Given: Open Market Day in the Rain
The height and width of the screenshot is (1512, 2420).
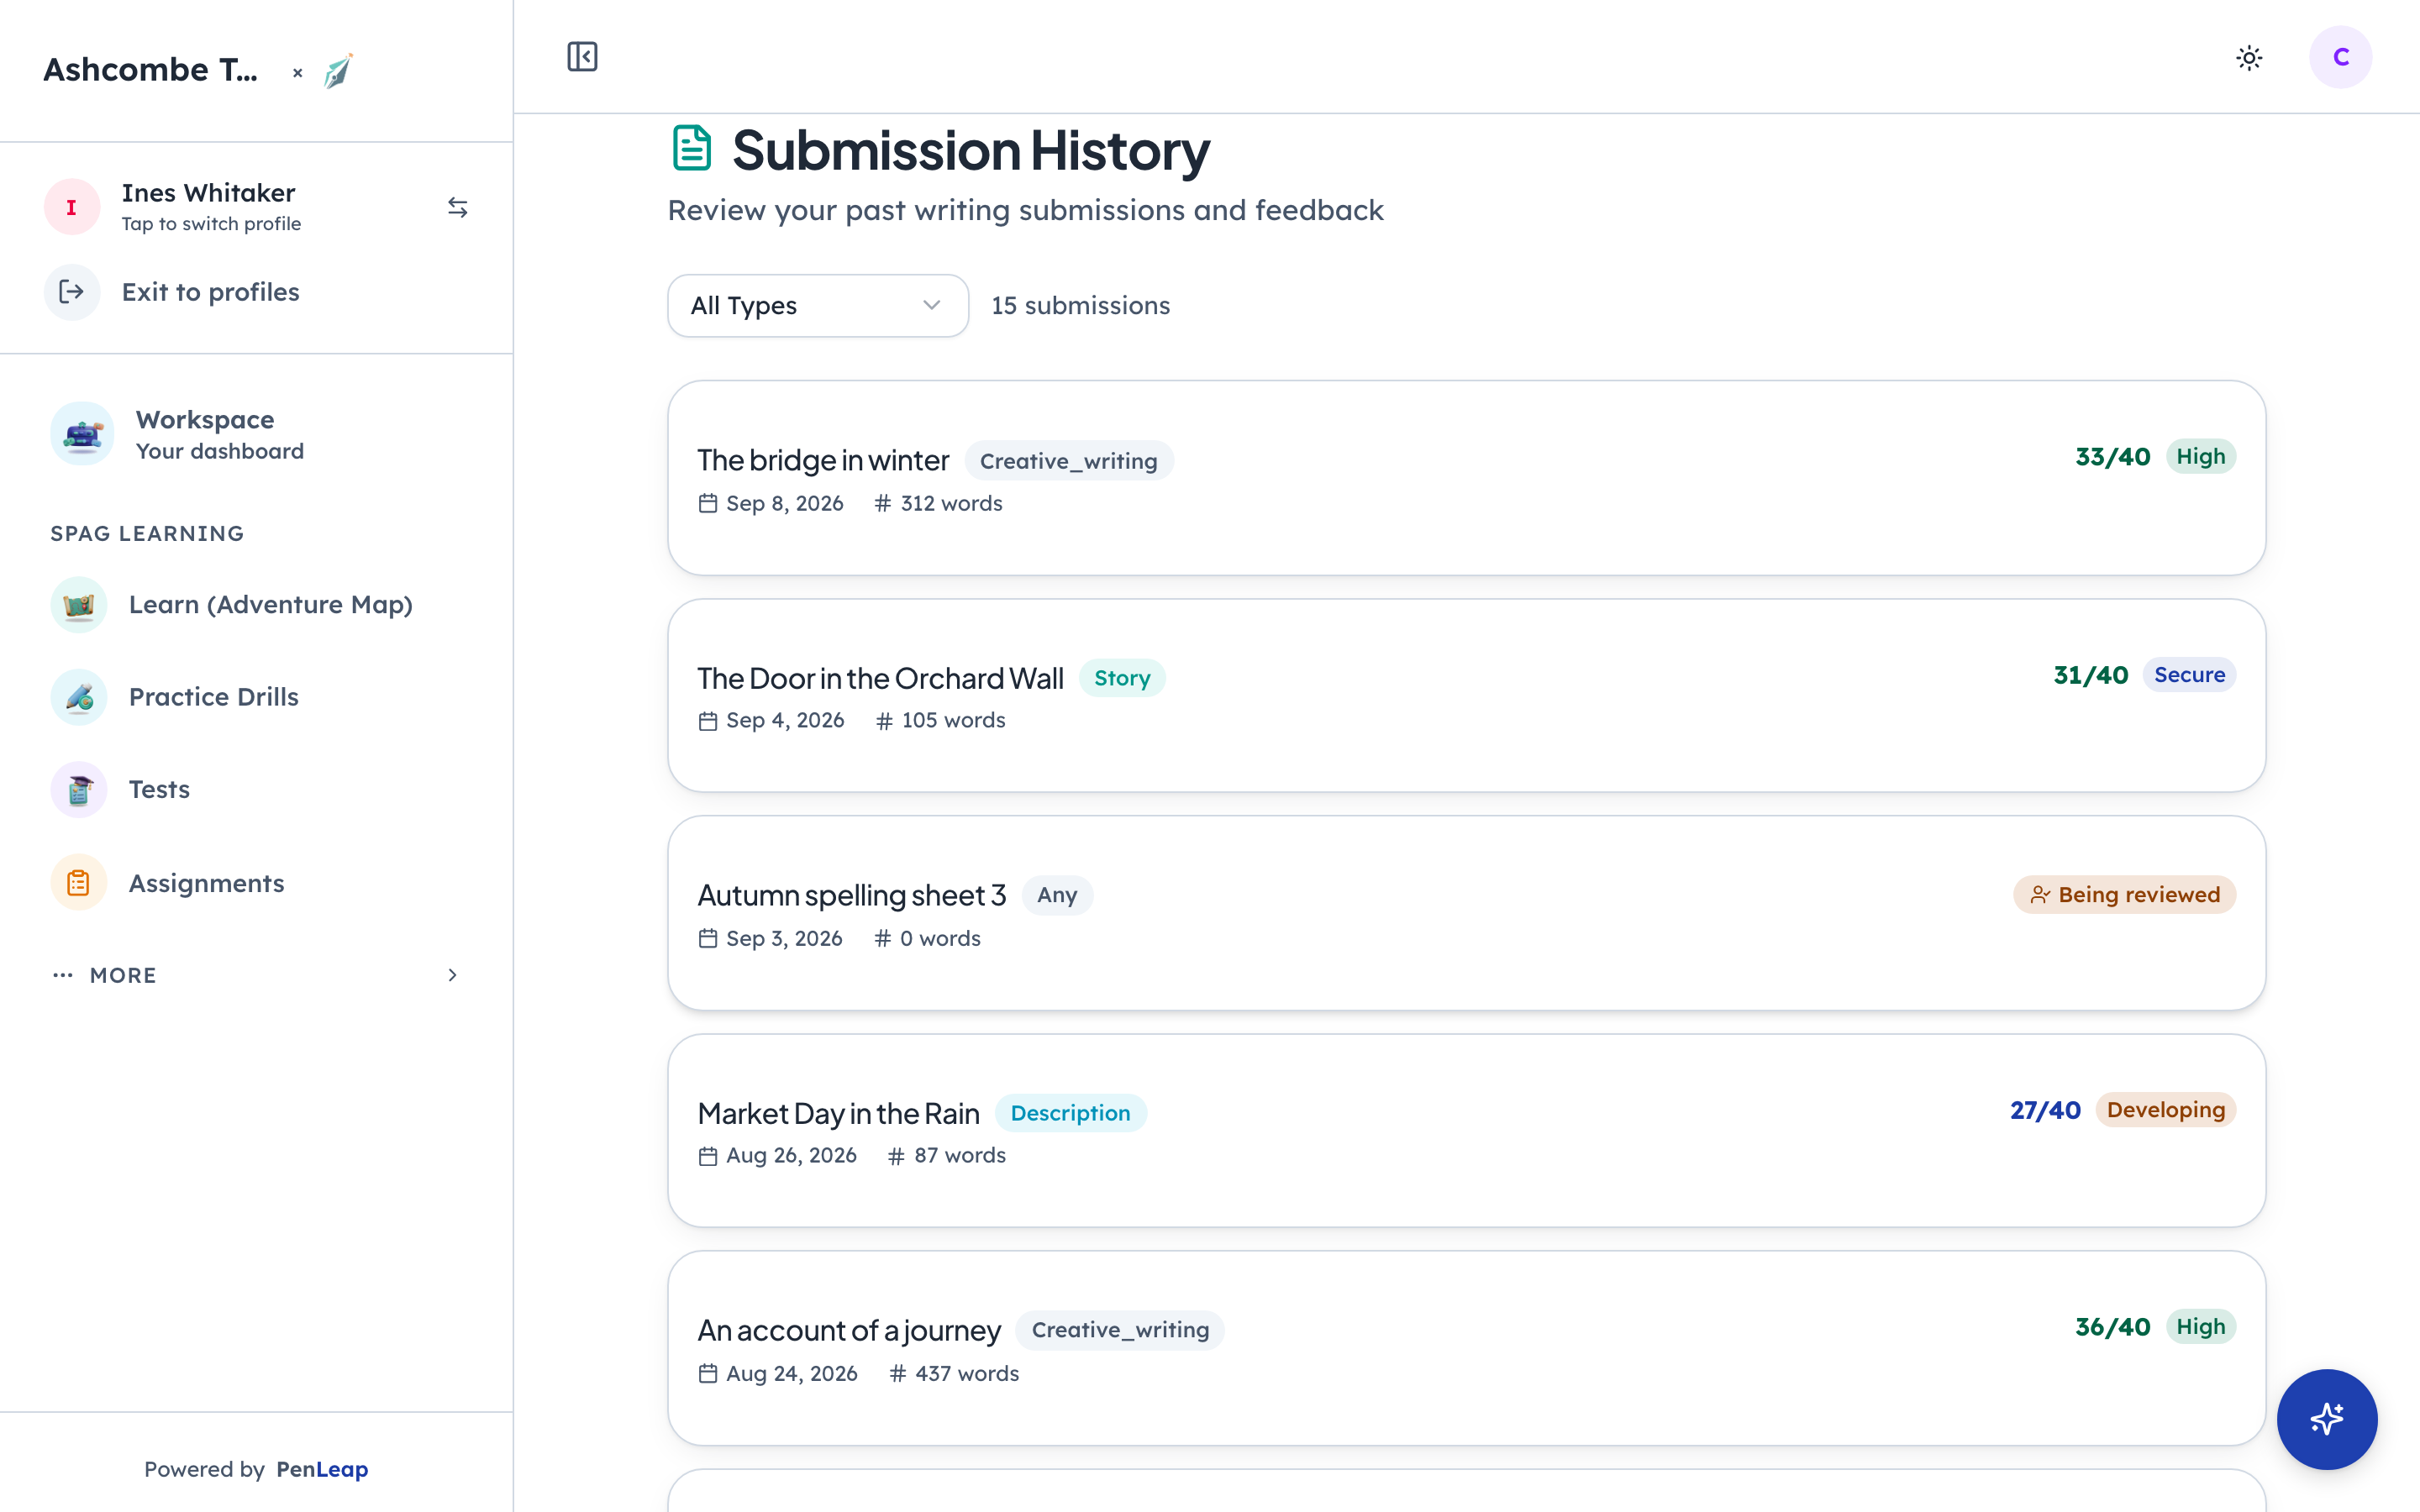Looking at the screenshot, I should pos(1466,1130).
